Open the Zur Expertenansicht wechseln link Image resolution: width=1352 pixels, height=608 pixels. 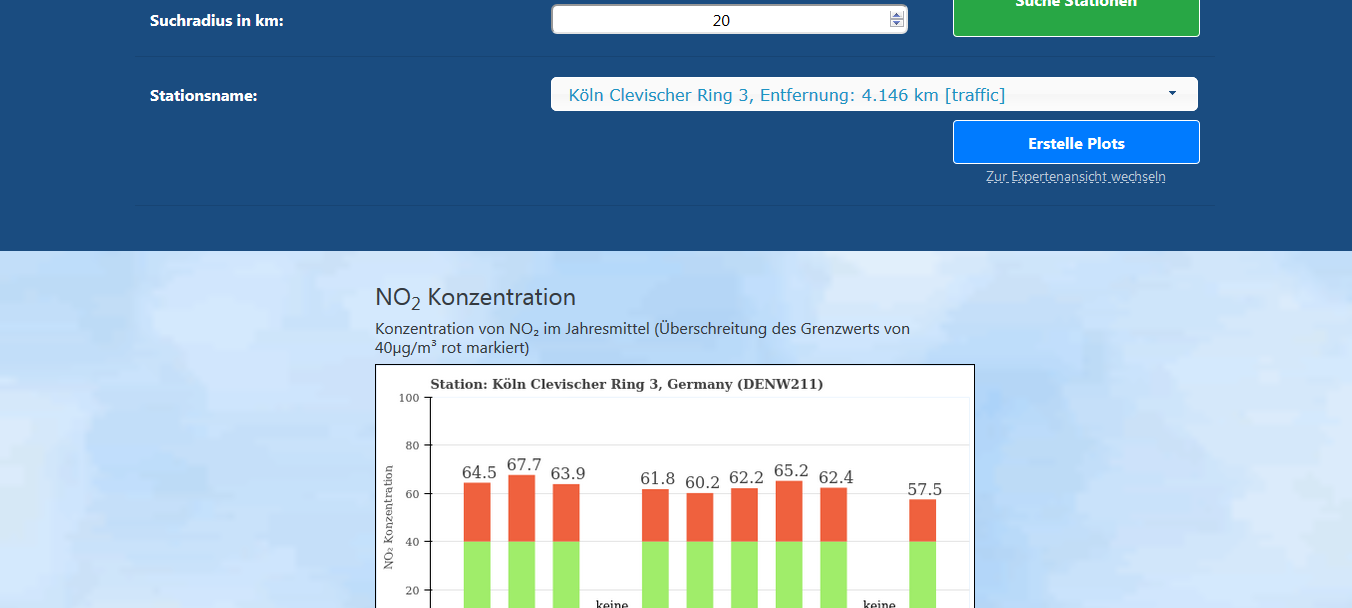click(x=1076, y=177)
